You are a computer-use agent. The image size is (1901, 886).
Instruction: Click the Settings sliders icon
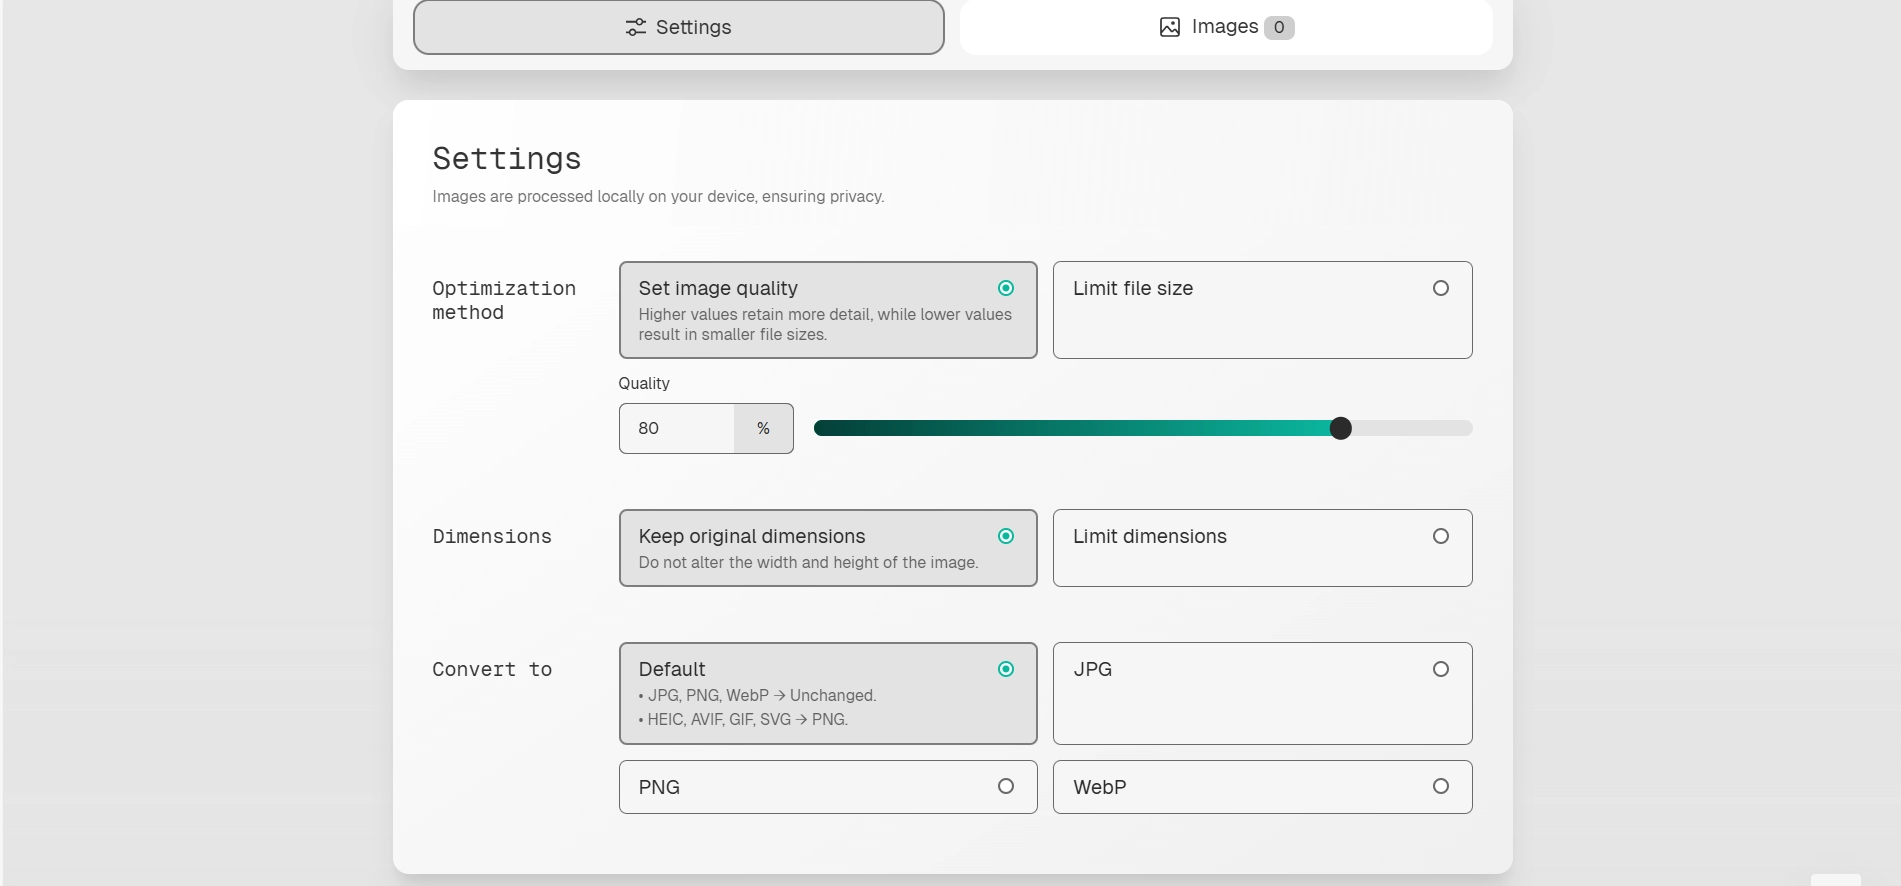[635, 27]
